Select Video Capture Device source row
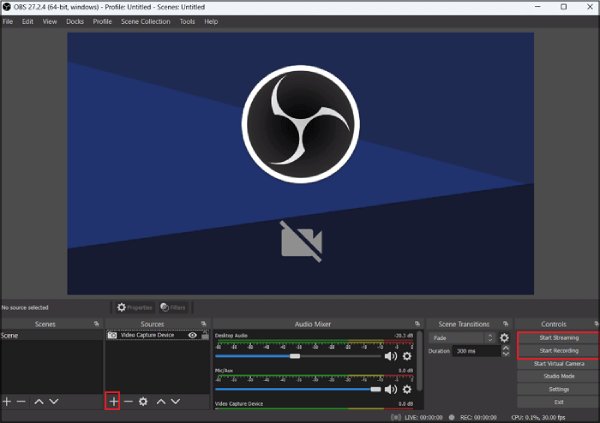Image resolution: width=600 pixels, height=423 pixels. [158, 335]
